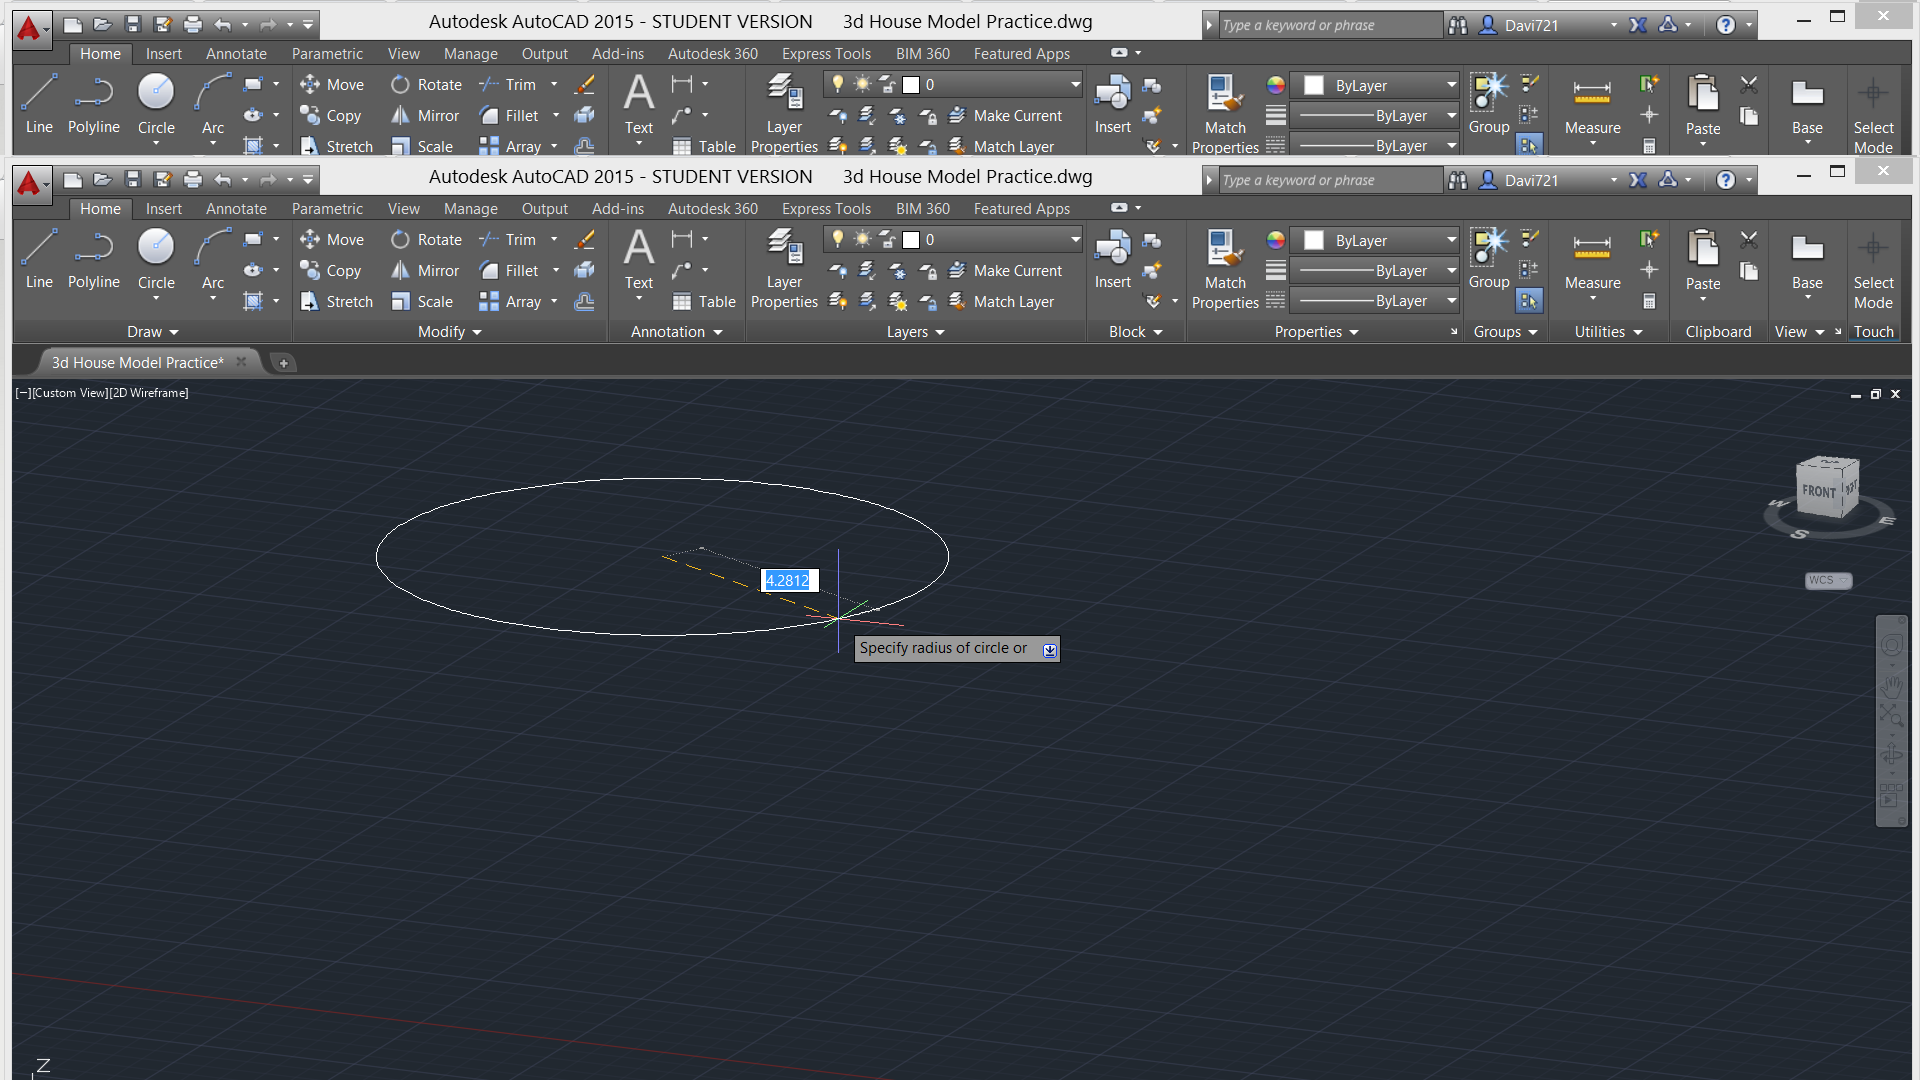Expand the Layers panel in lower ribbon

(915, 332)
